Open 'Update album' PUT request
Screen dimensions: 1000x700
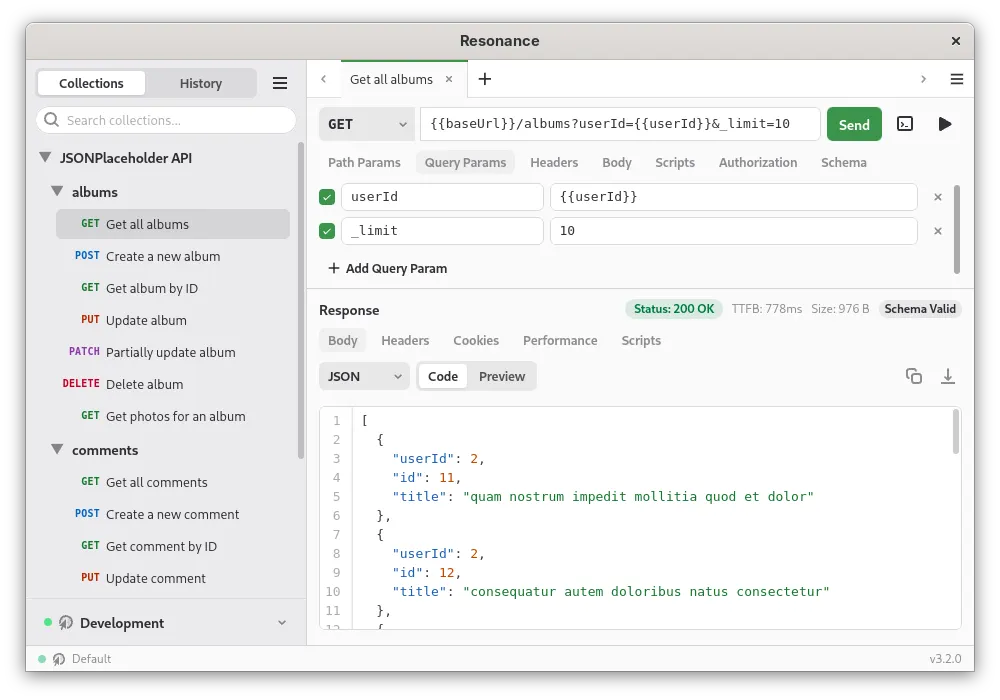(173, 320)
